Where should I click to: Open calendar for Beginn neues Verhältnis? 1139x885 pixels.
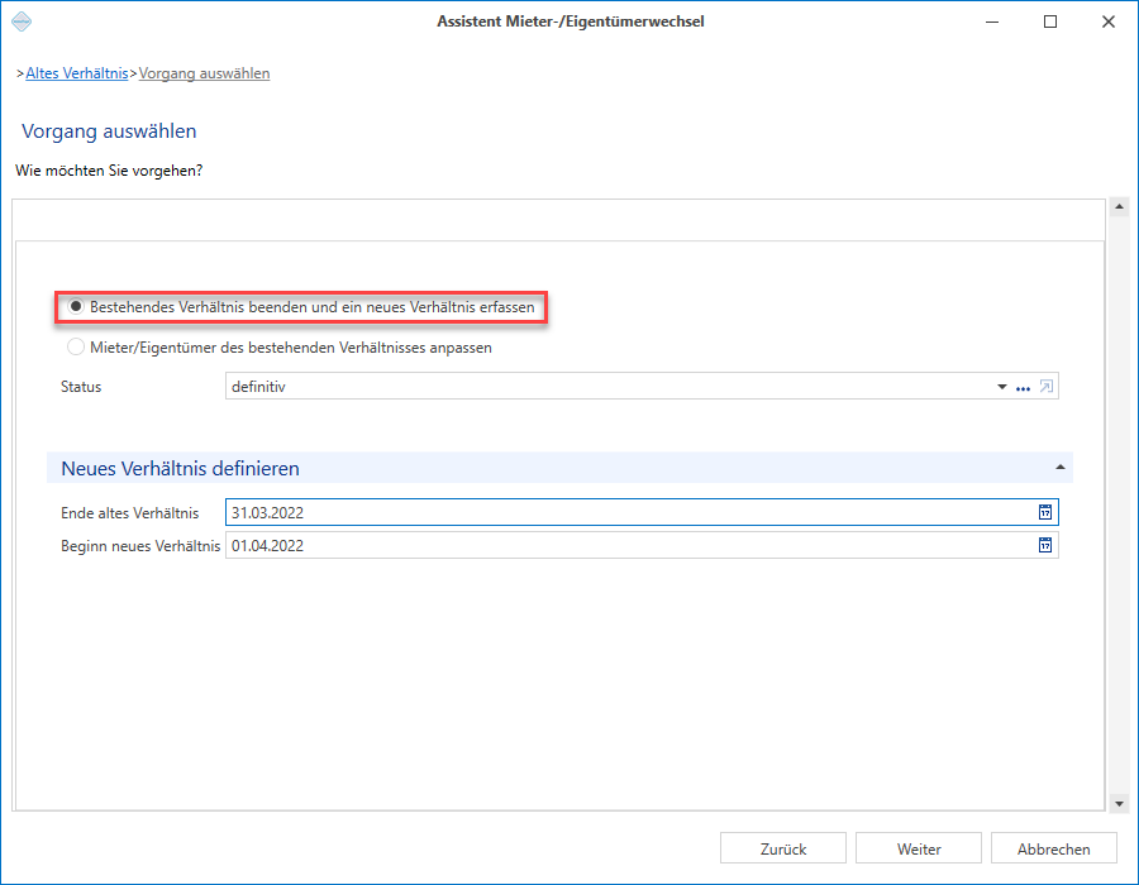(1045, 545)
